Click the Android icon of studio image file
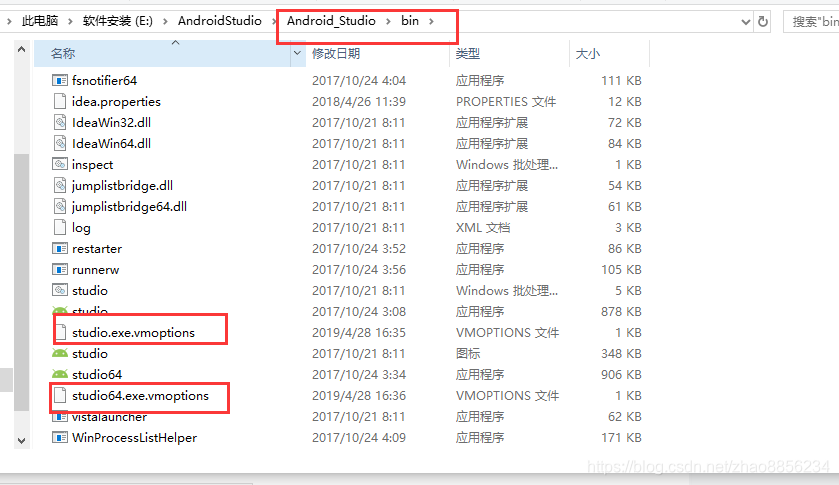839x485 pixels. click(x=60, y=353)
